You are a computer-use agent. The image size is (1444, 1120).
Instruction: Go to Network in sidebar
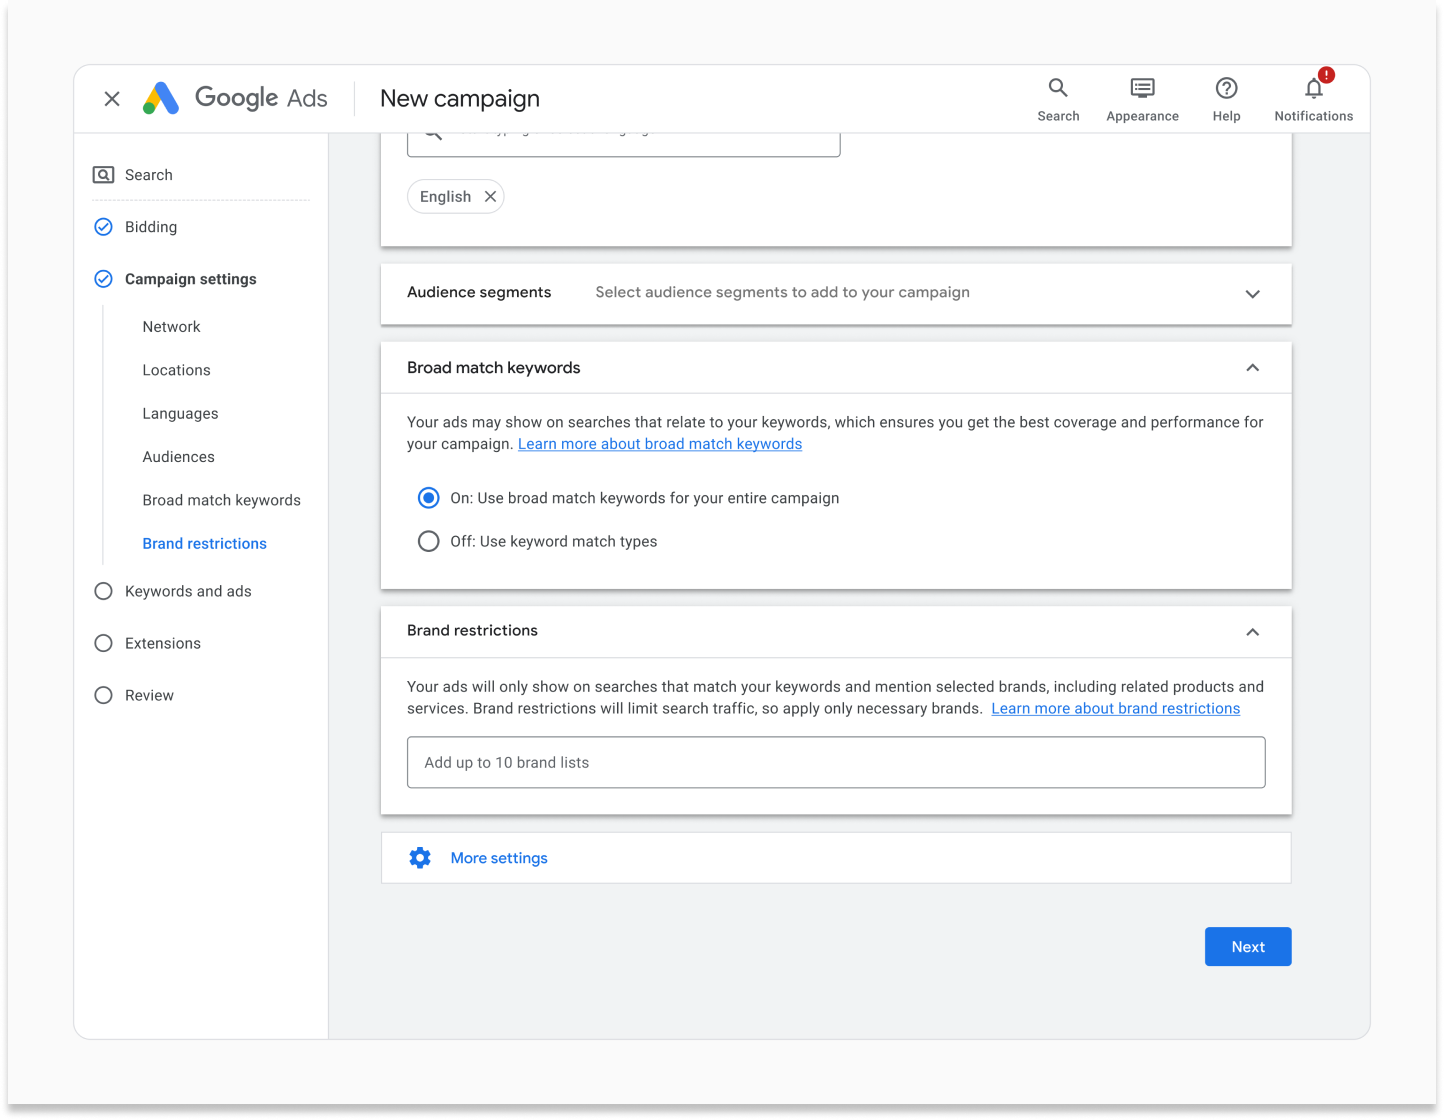point(171,327)
